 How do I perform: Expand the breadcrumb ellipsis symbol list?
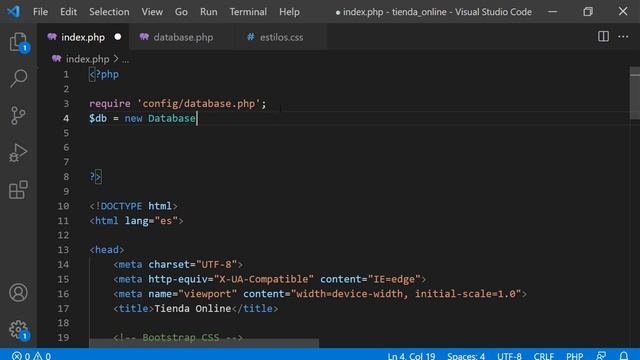125,60
